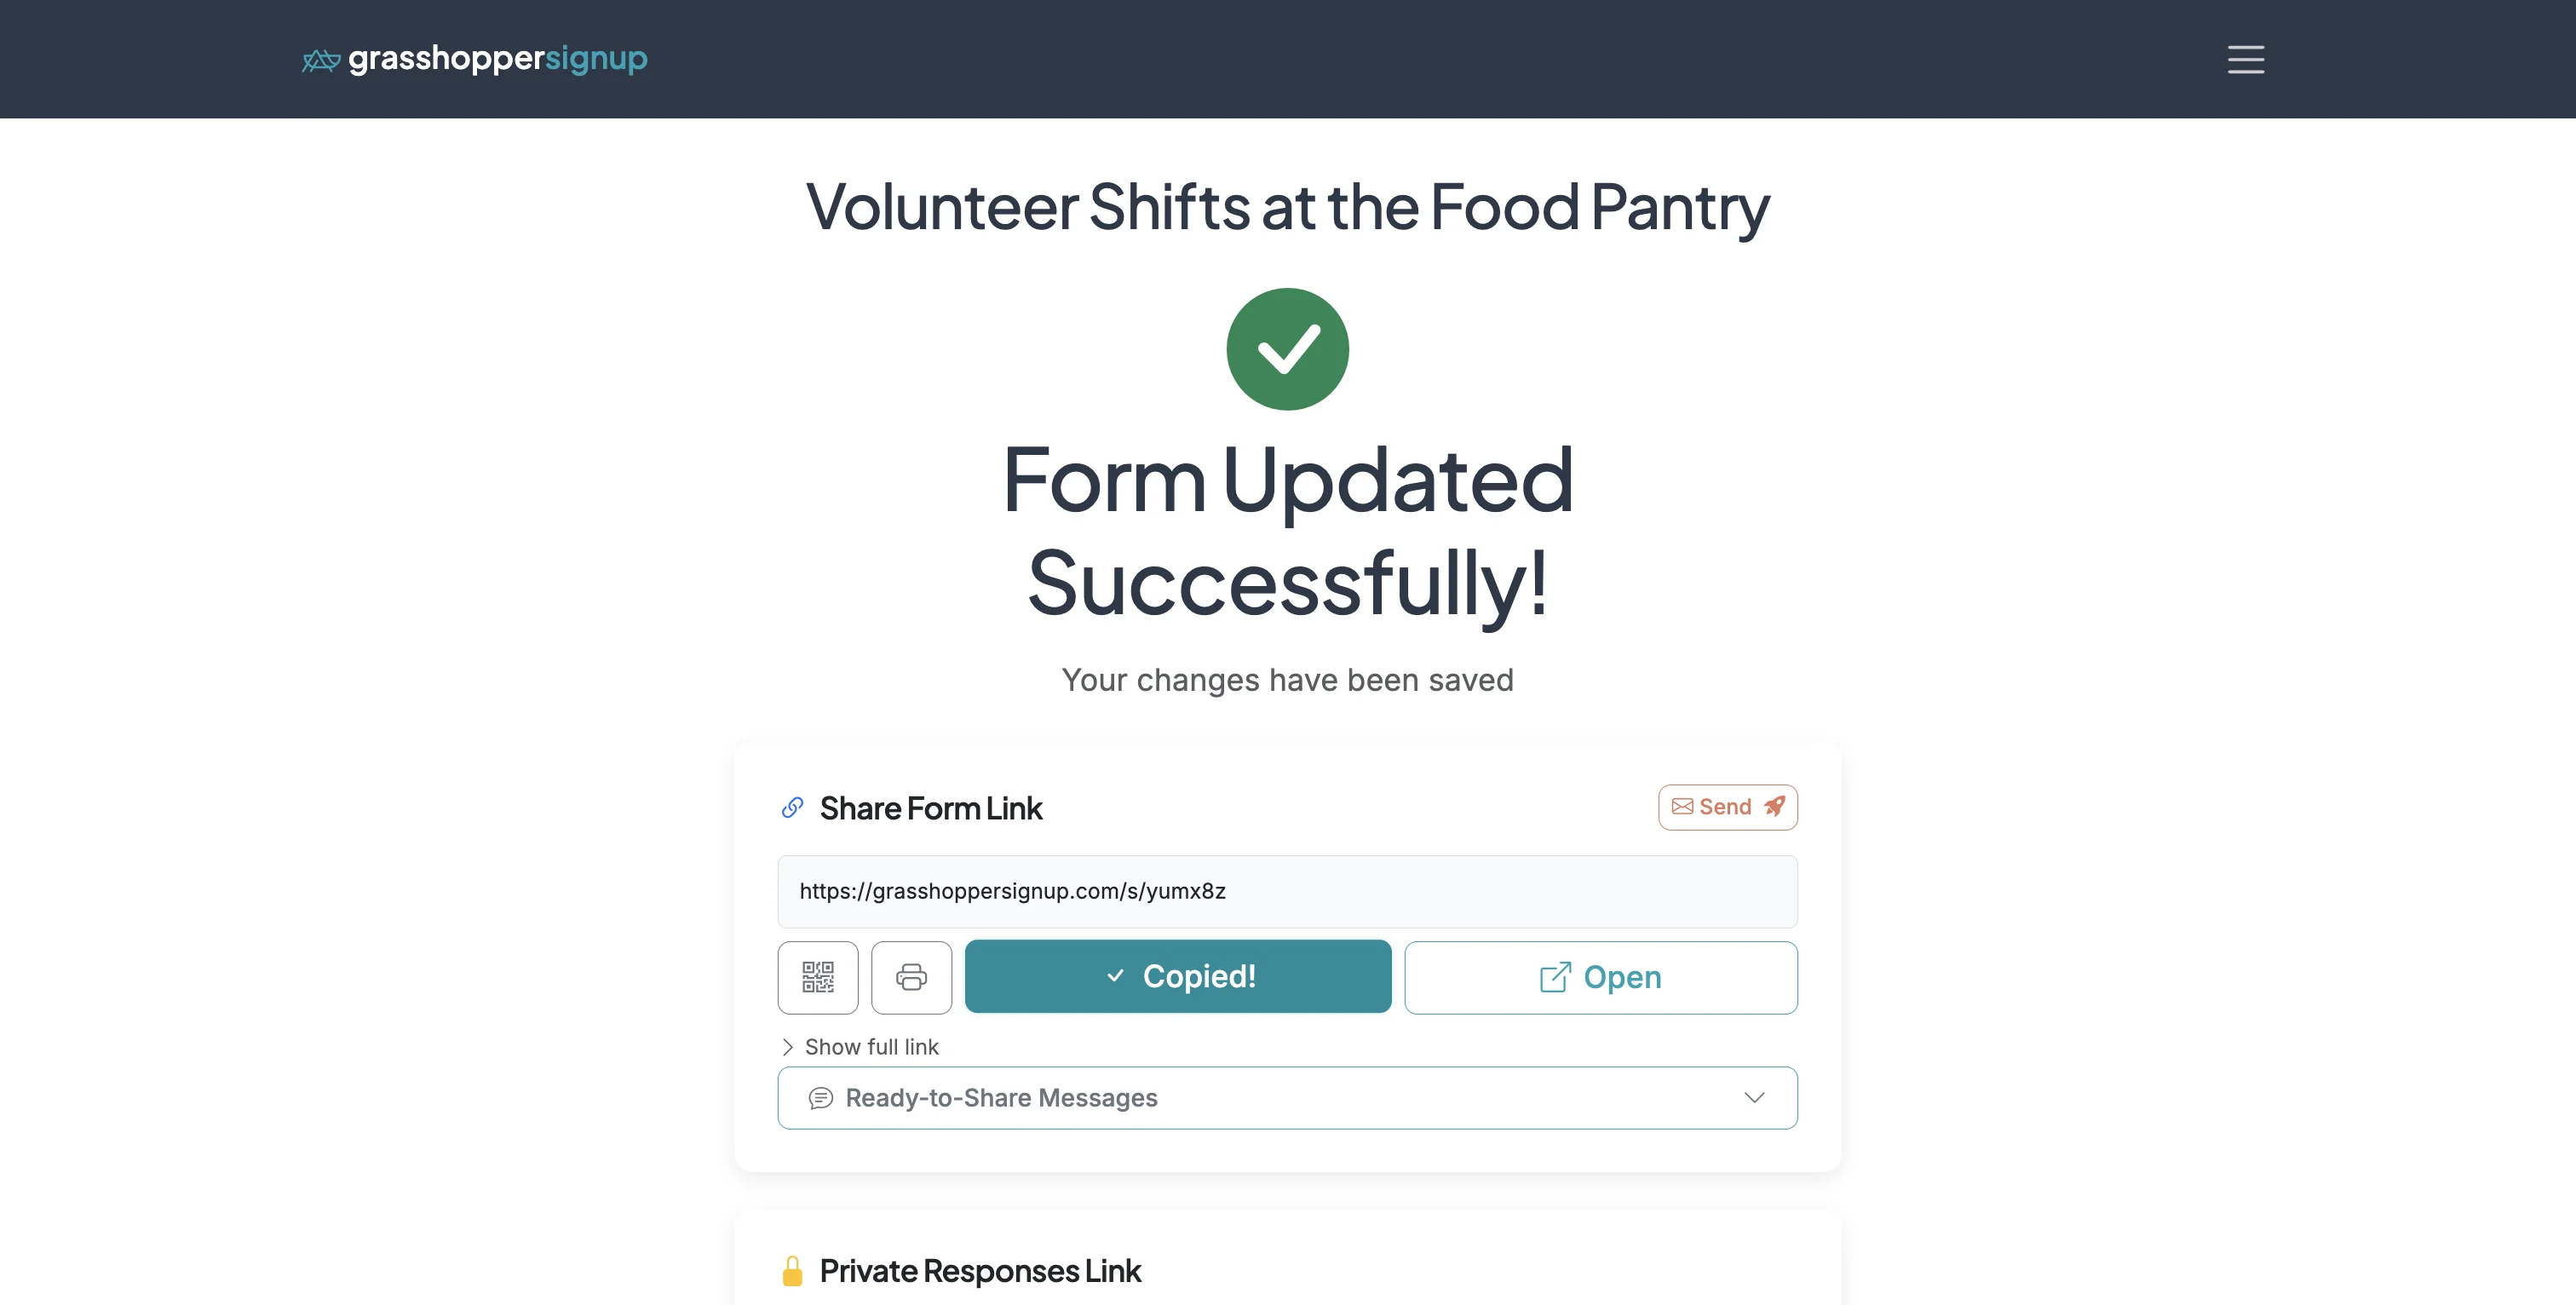
Task: Click the speech bubble icon on Ready-to-Share Messages
Action: coord(820,1098)
